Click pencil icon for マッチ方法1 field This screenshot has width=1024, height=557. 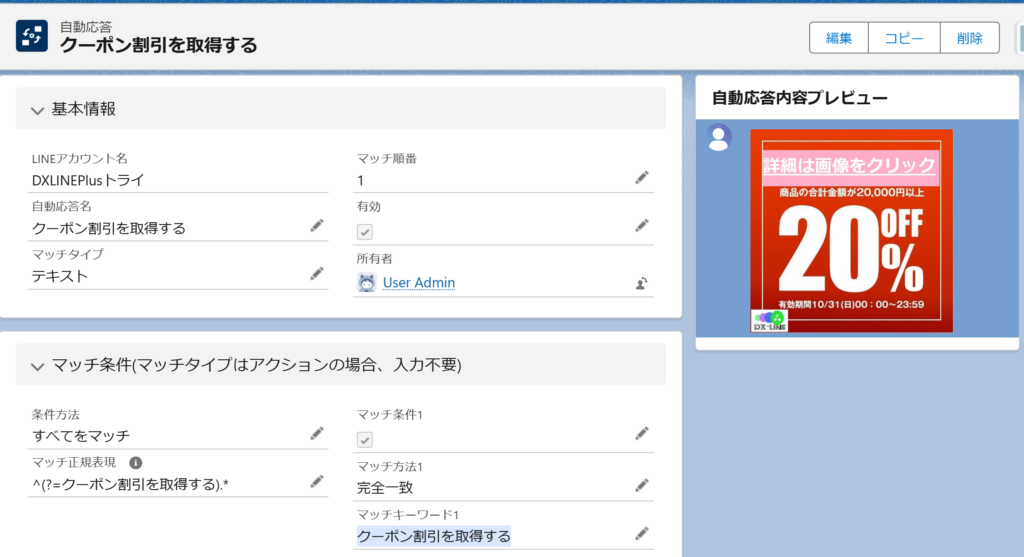click(x=642, y=485)
